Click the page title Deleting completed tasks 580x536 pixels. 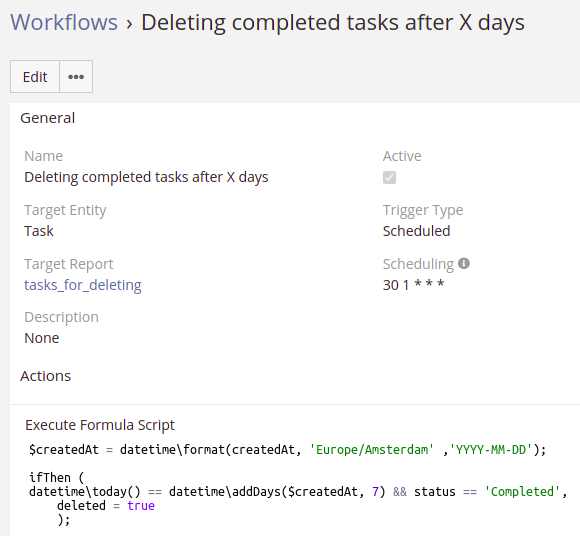(x=333, y=23)
